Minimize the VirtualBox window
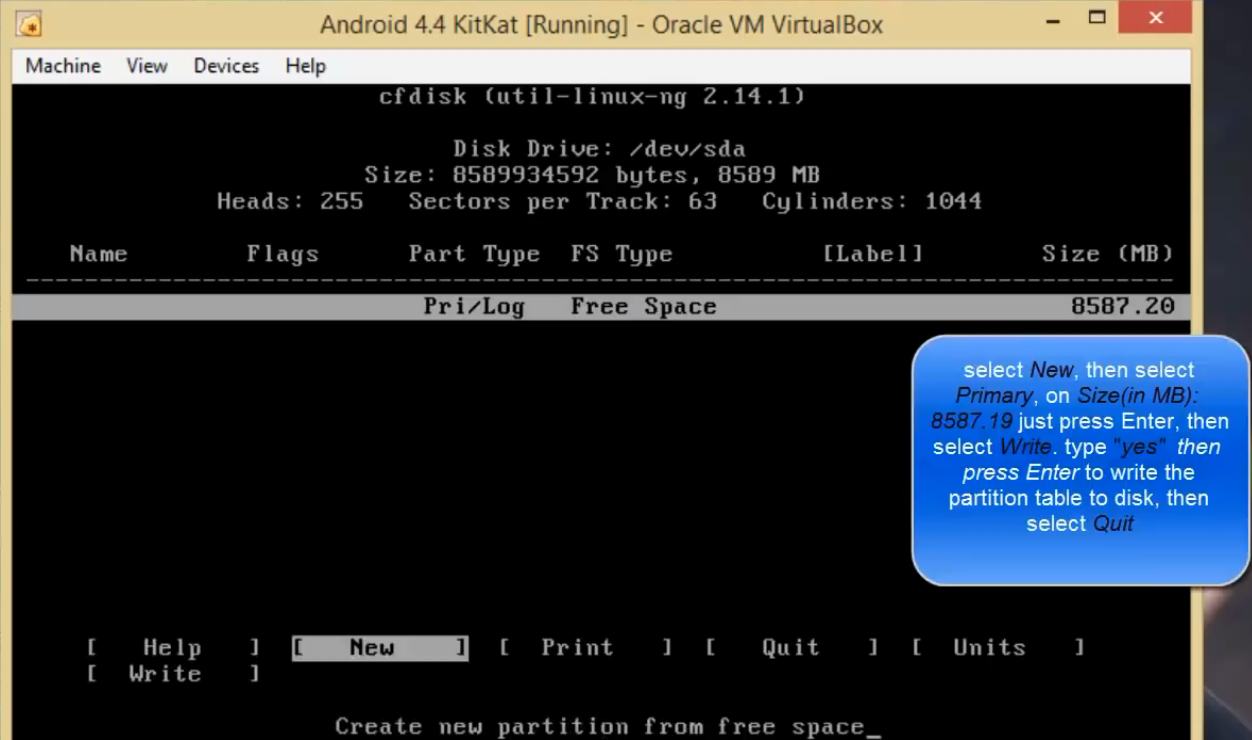1252x740 pixels. point(1052,19)
